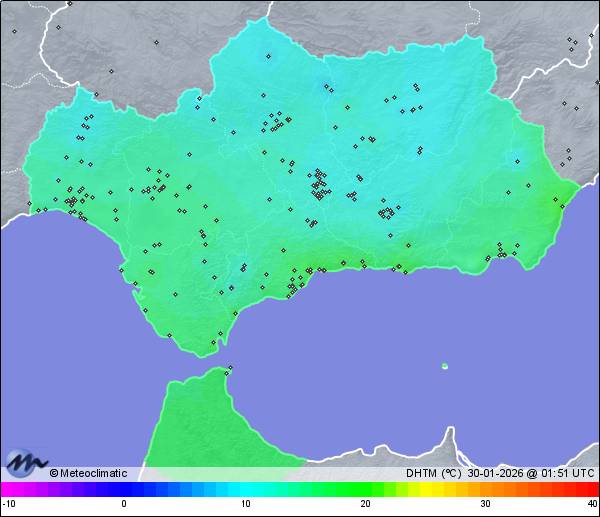Click the 20 label on temperature scale
The image size is (600, 517).
(x=366, y=504)
